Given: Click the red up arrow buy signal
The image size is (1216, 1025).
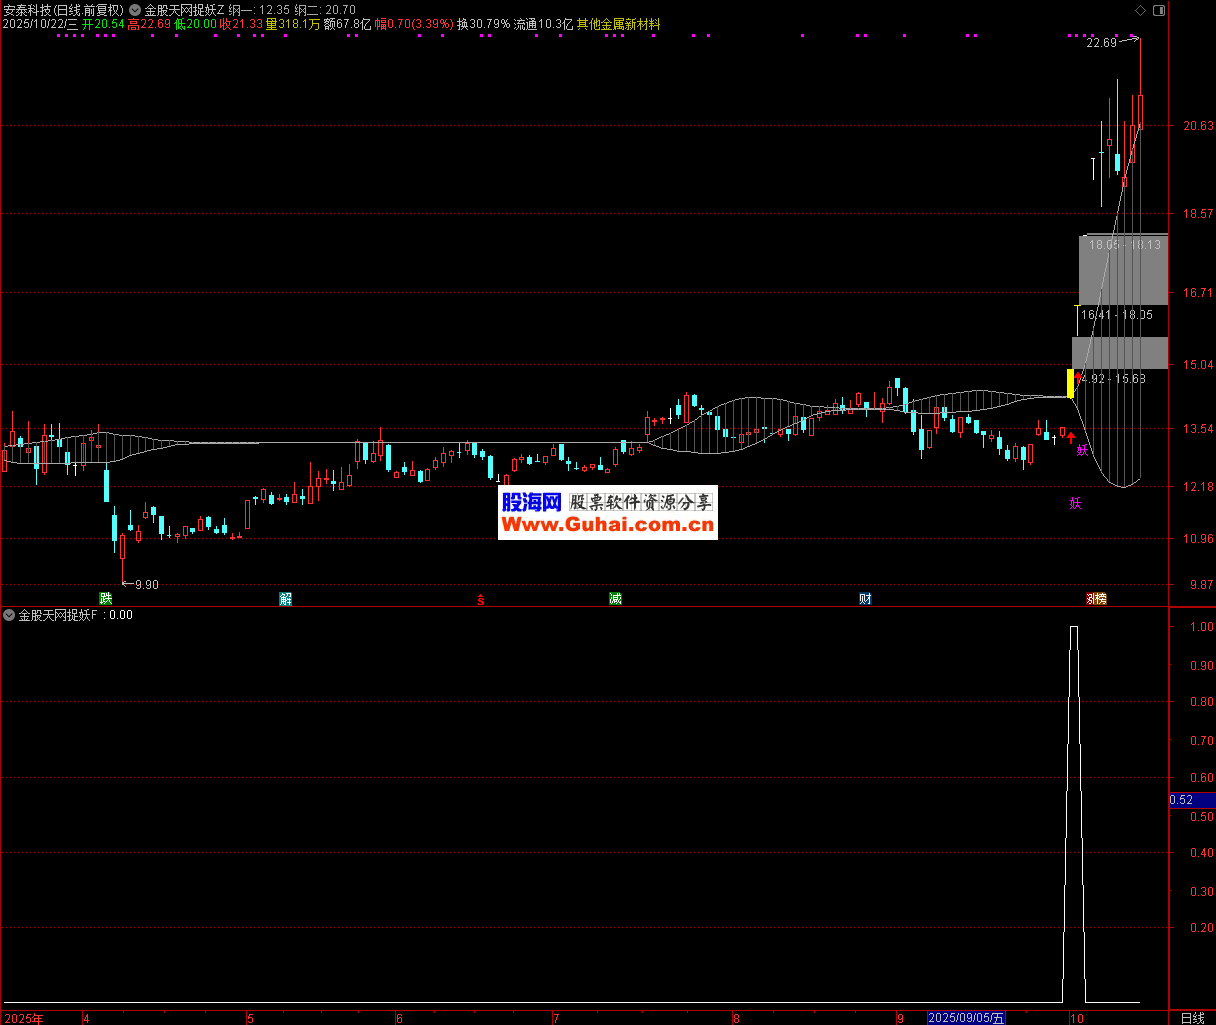Looking at the screenshot, I should click(1071, 437).
